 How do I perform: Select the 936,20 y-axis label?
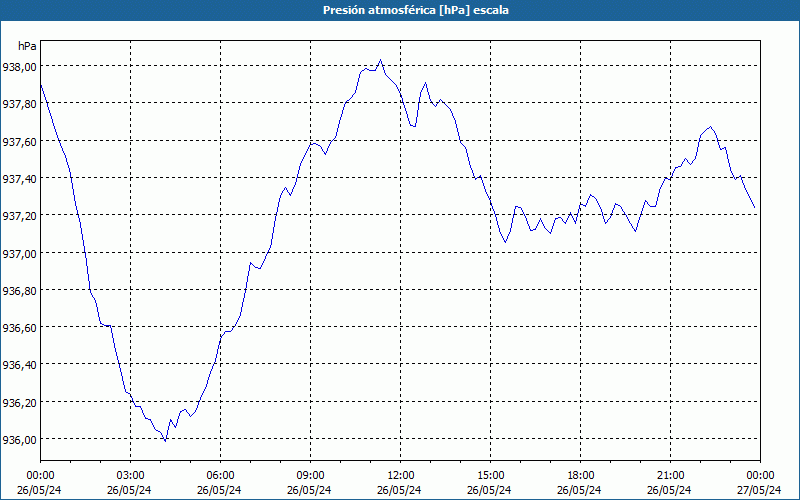[19, 402]
